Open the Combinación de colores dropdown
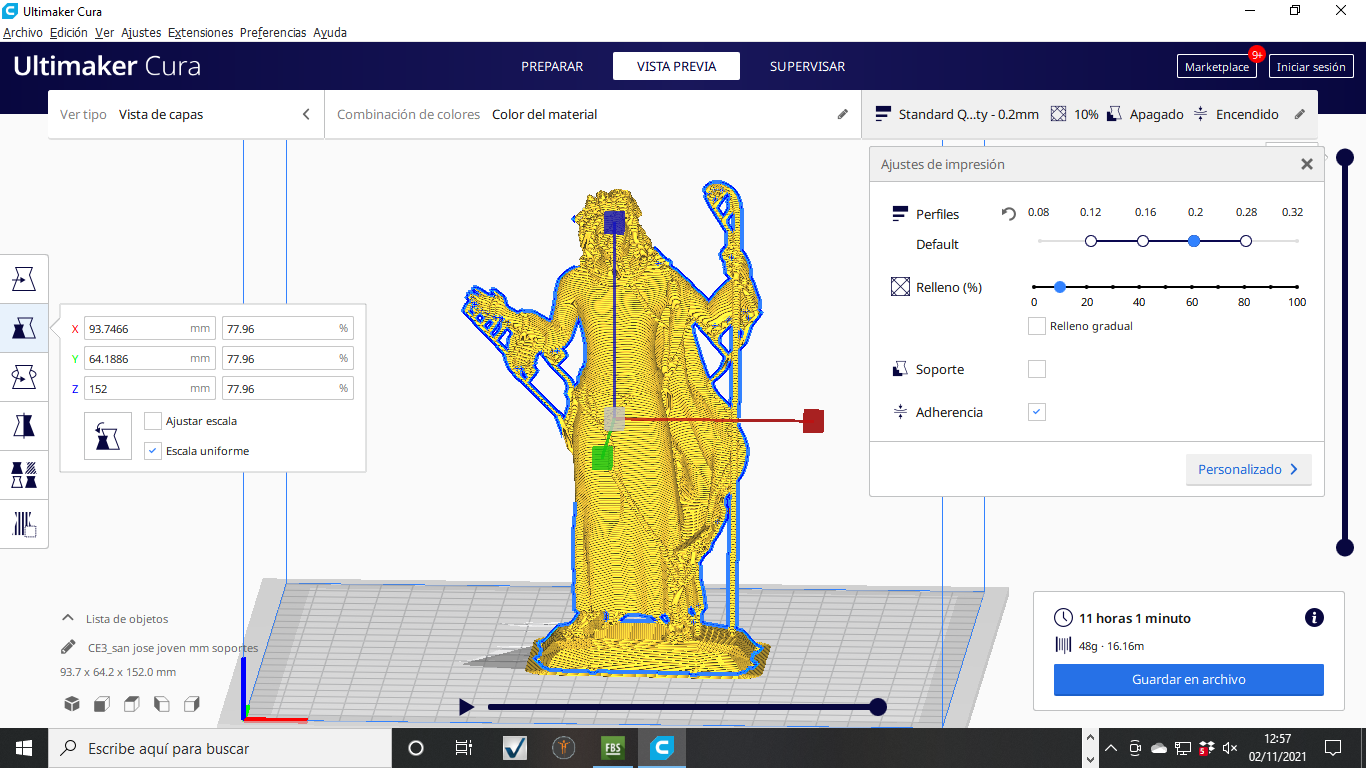The image size is (1366, 768). pos(592,114)
